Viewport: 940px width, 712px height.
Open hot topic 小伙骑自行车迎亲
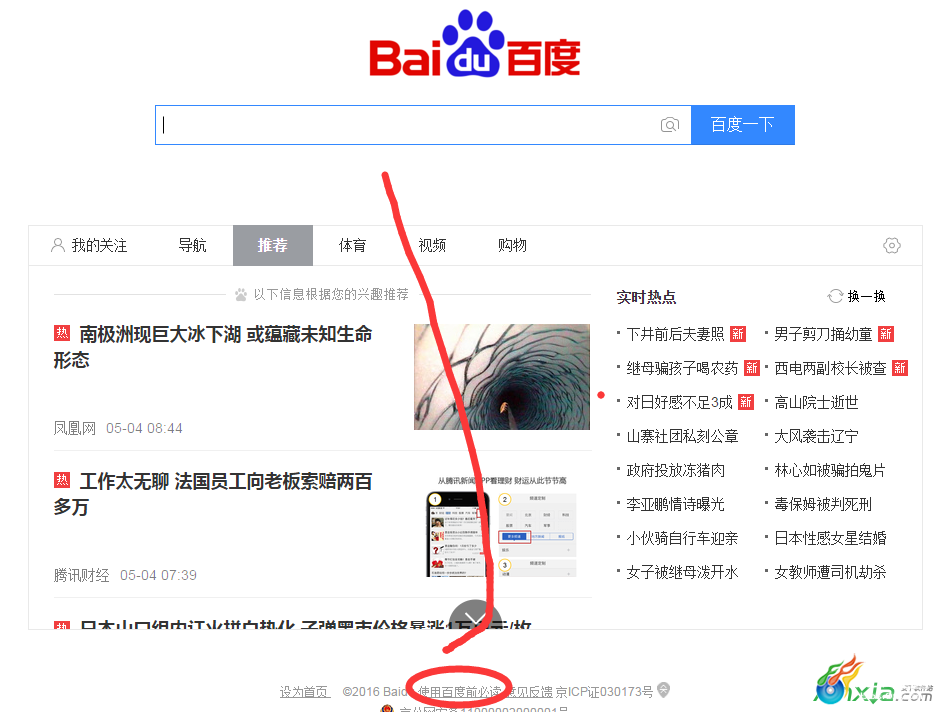[x=682, y=538]
